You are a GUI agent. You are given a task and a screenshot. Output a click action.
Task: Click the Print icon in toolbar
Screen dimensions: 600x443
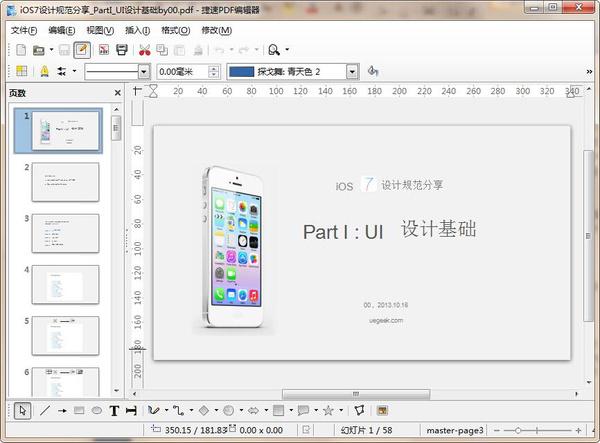pyautogui.click(x=122, y=50)
